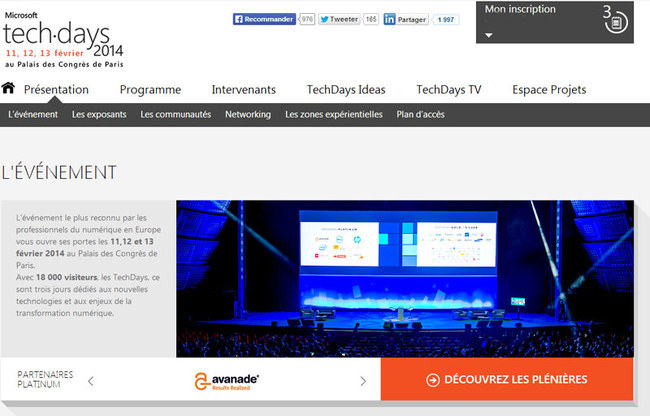
Task: Open the Programme menu
Action: tap(150, 89)
